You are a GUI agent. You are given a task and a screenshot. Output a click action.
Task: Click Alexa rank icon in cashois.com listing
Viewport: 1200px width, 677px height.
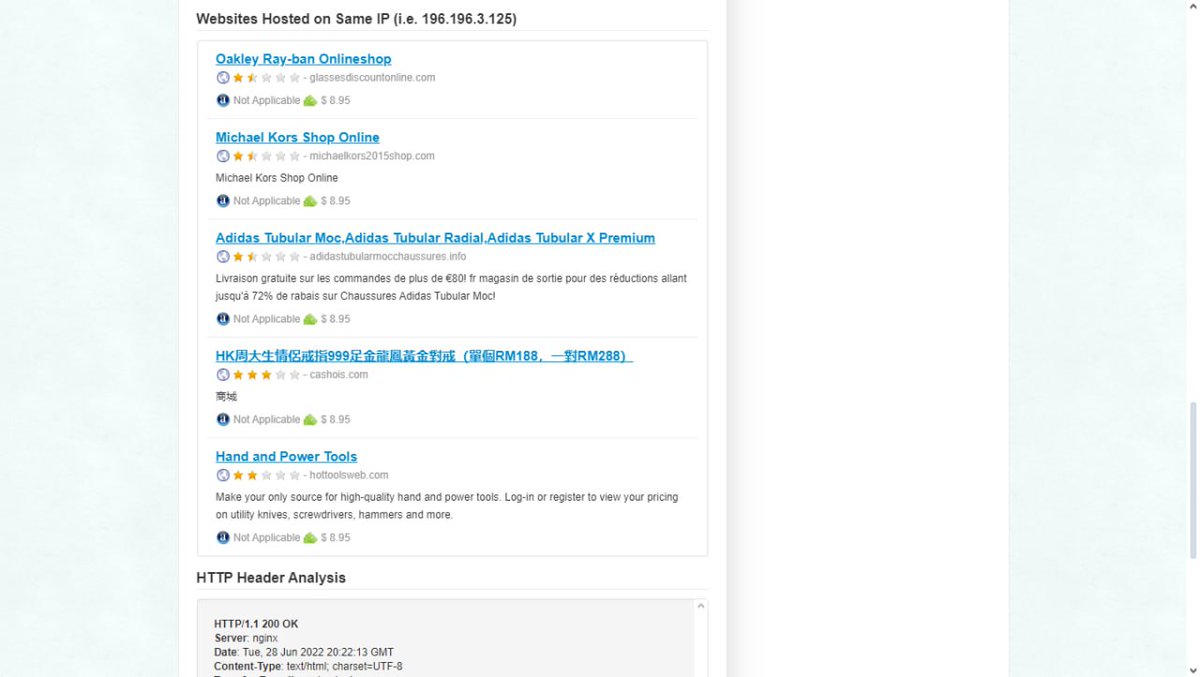click(223, 419)
